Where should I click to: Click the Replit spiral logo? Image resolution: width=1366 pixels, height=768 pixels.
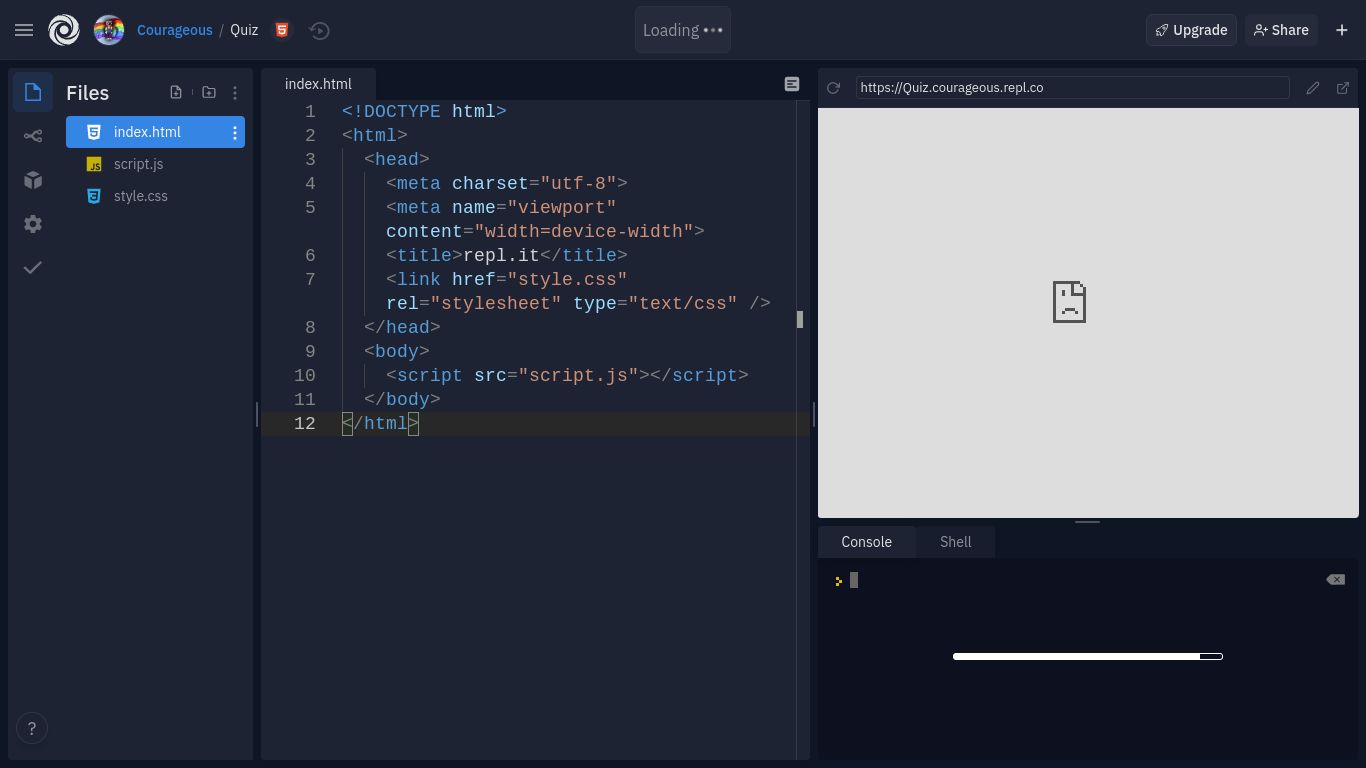(x=64, y=30)
